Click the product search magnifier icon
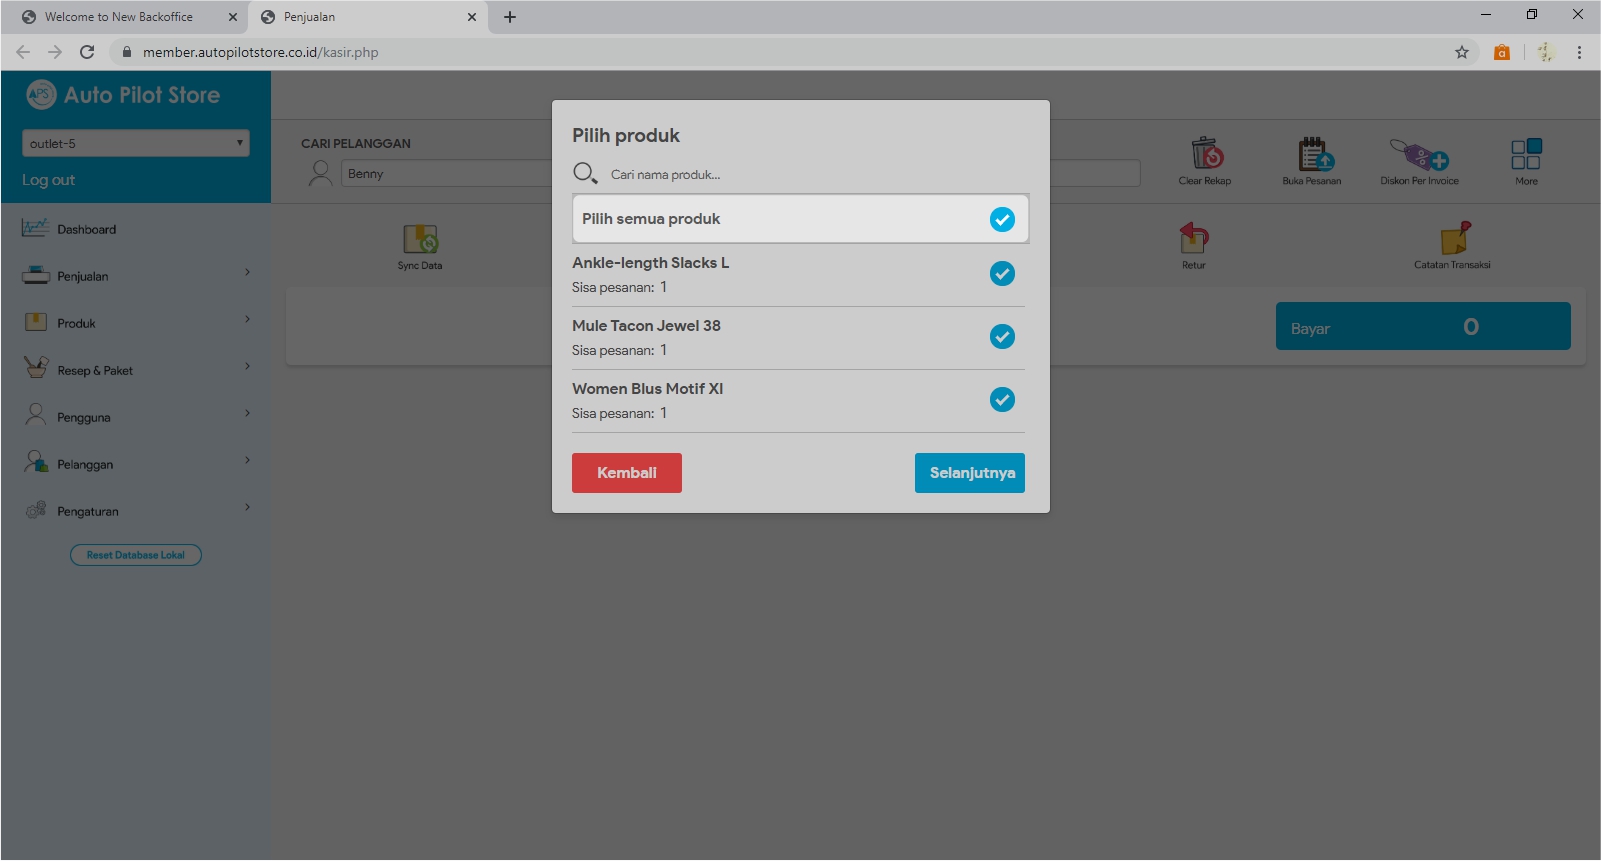This screenshot has height=861, width=1601. click(585, 174)
